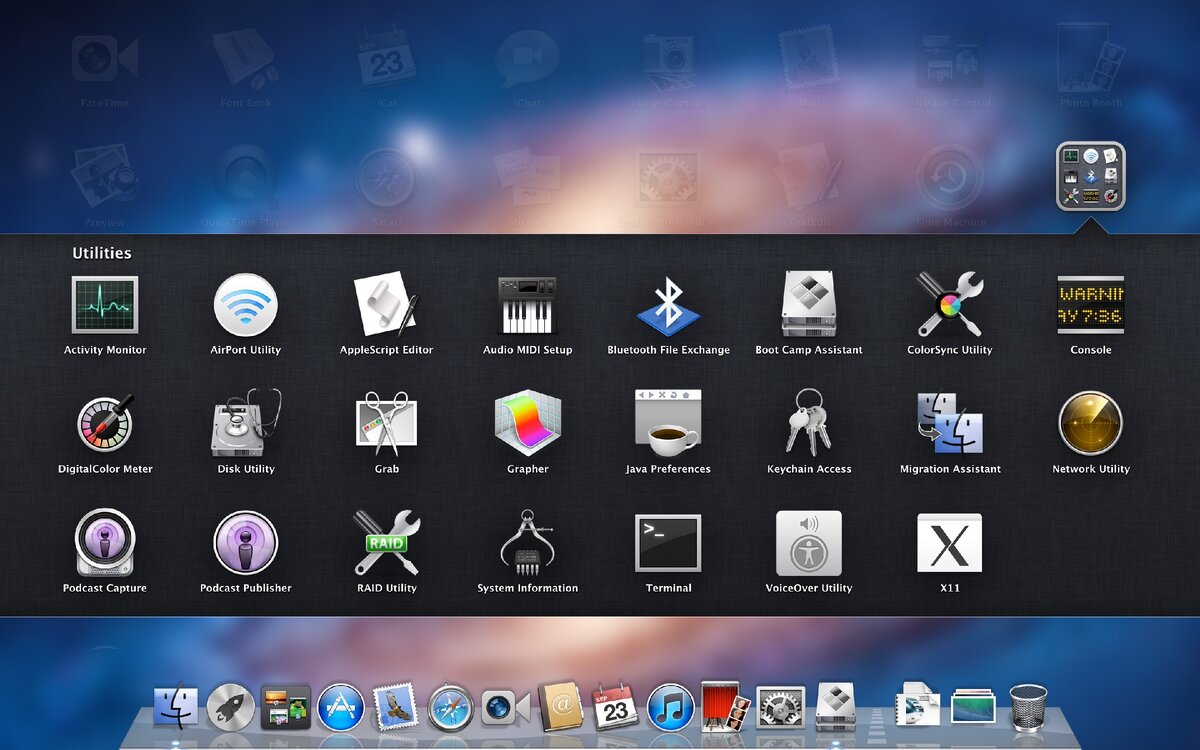The height and width of the screenshot is (750, 1200).
Task: Click dimmed Preview icon in Launchpad grid
Action: tap(105, 178)
